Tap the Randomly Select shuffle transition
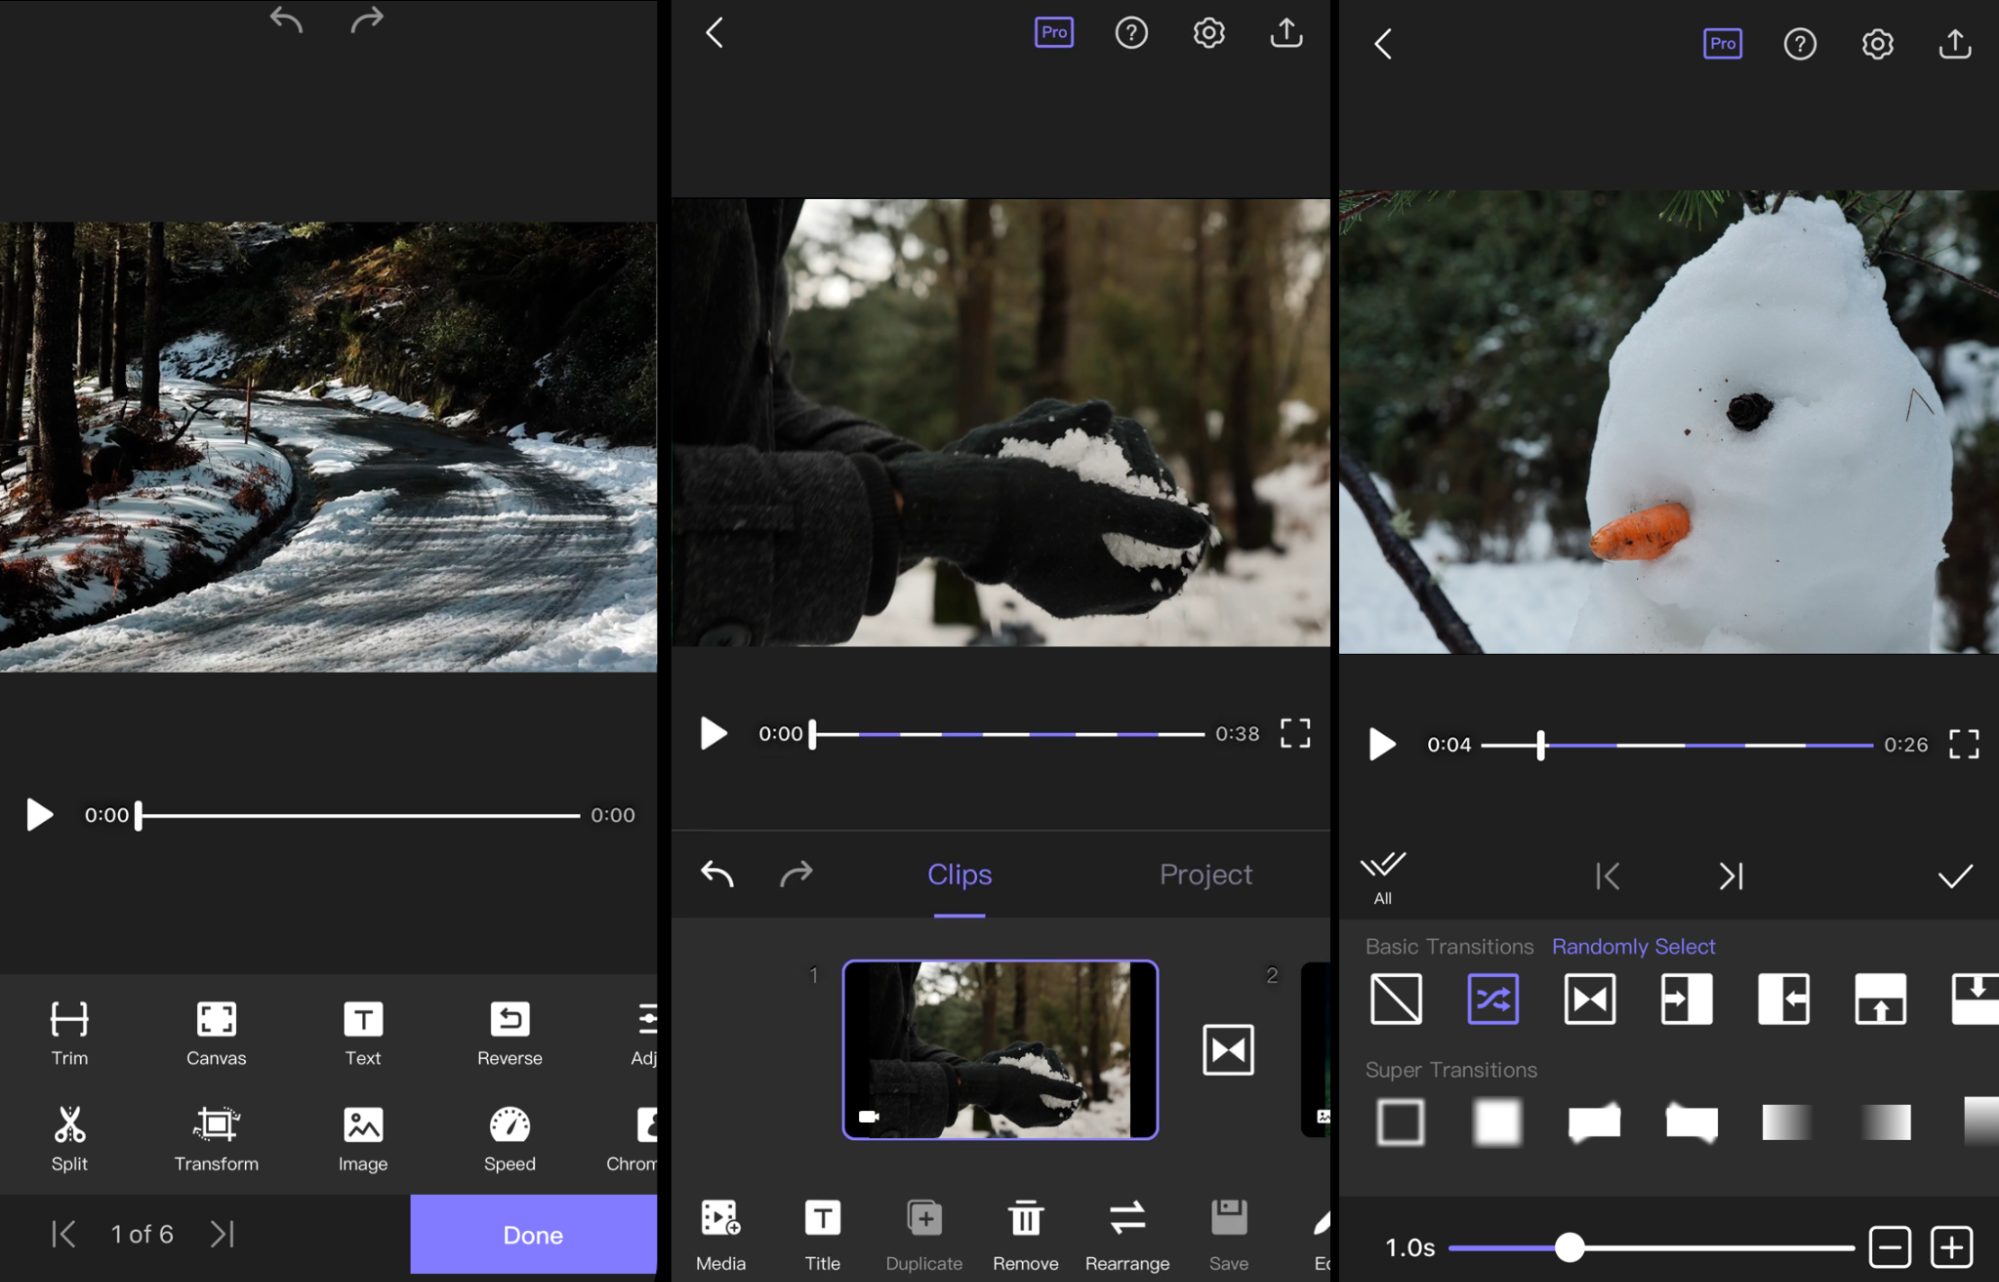This screenshot has height=1282, width=1999. pos(1493,999)
